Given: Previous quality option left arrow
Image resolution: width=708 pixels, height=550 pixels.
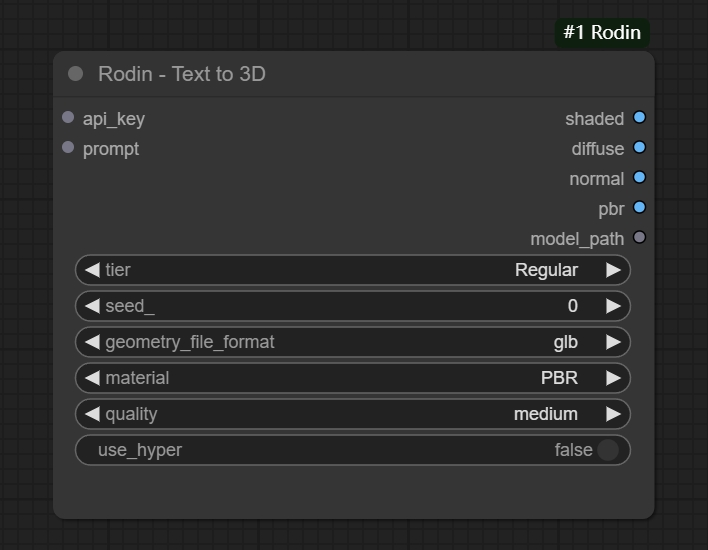Looking at the screenshot, I should tap(92, 414).
